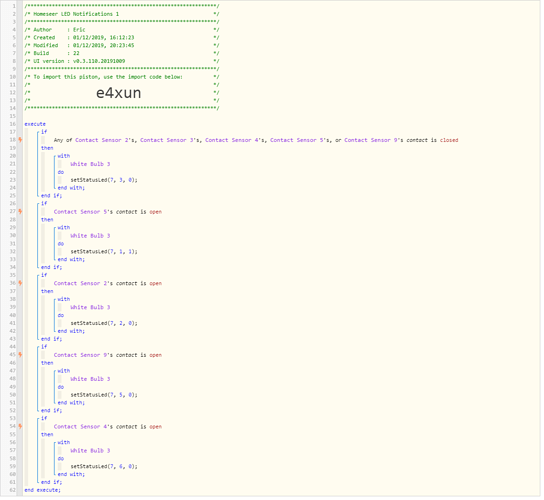Click the end execute statement
This screenshot has width=544, height=500.
click(42, 491)
